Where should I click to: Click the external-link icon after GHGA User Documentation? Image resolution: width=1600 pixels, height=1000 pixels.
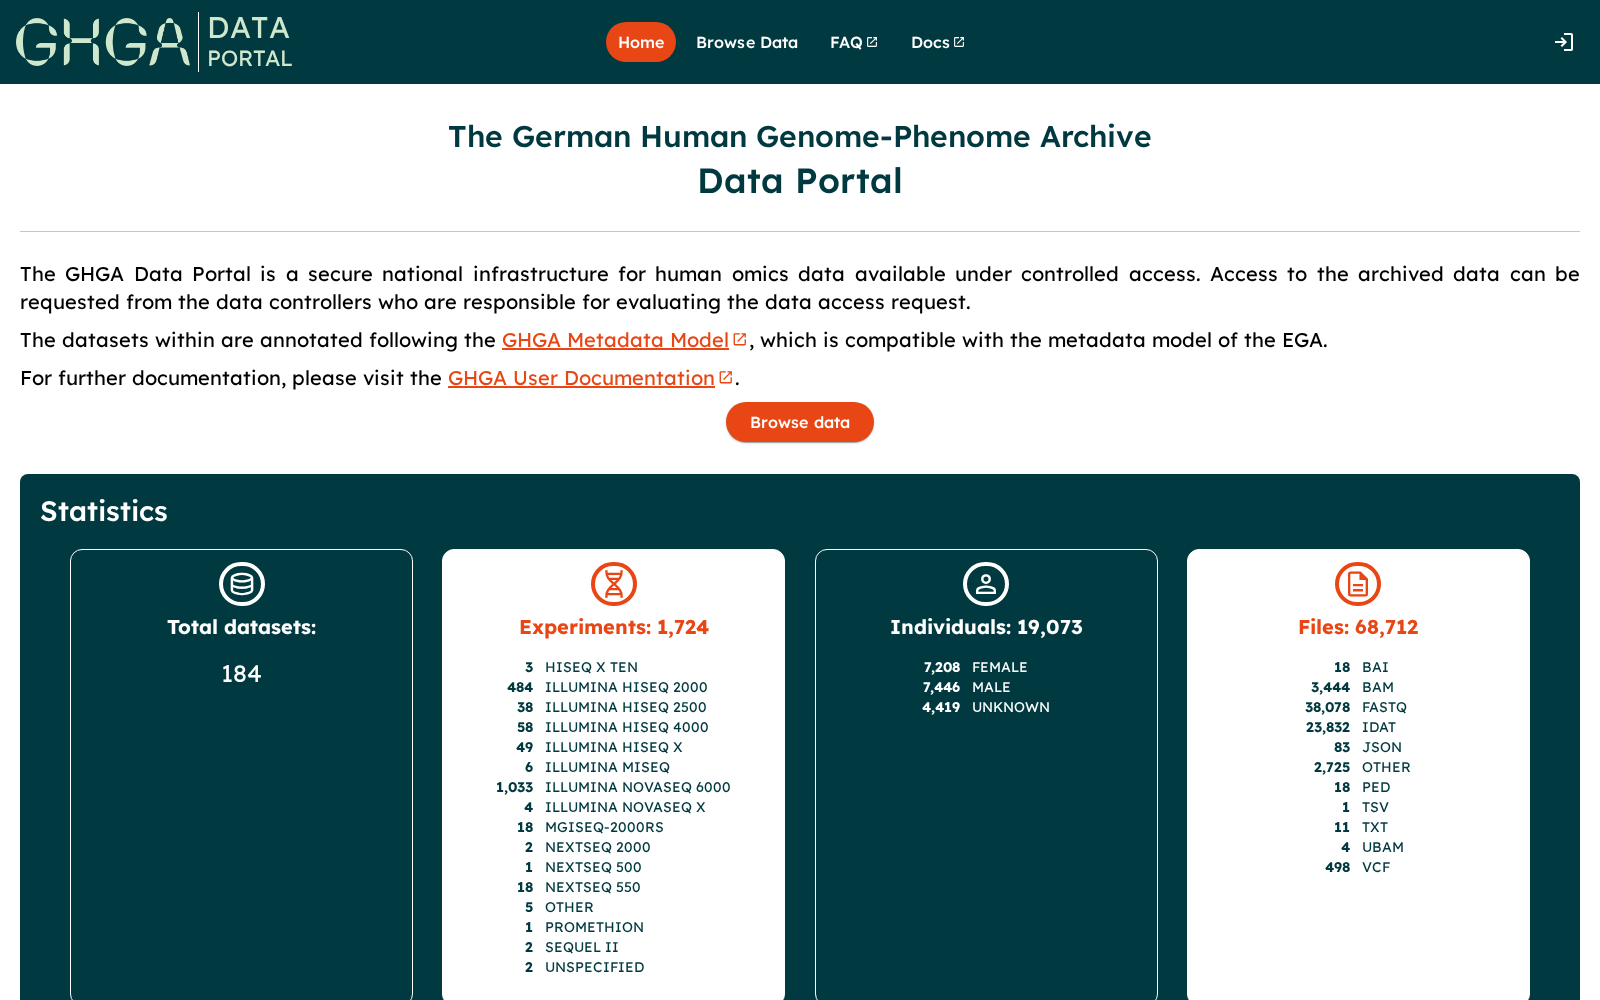pyautogui.click(x=726, y=378)
